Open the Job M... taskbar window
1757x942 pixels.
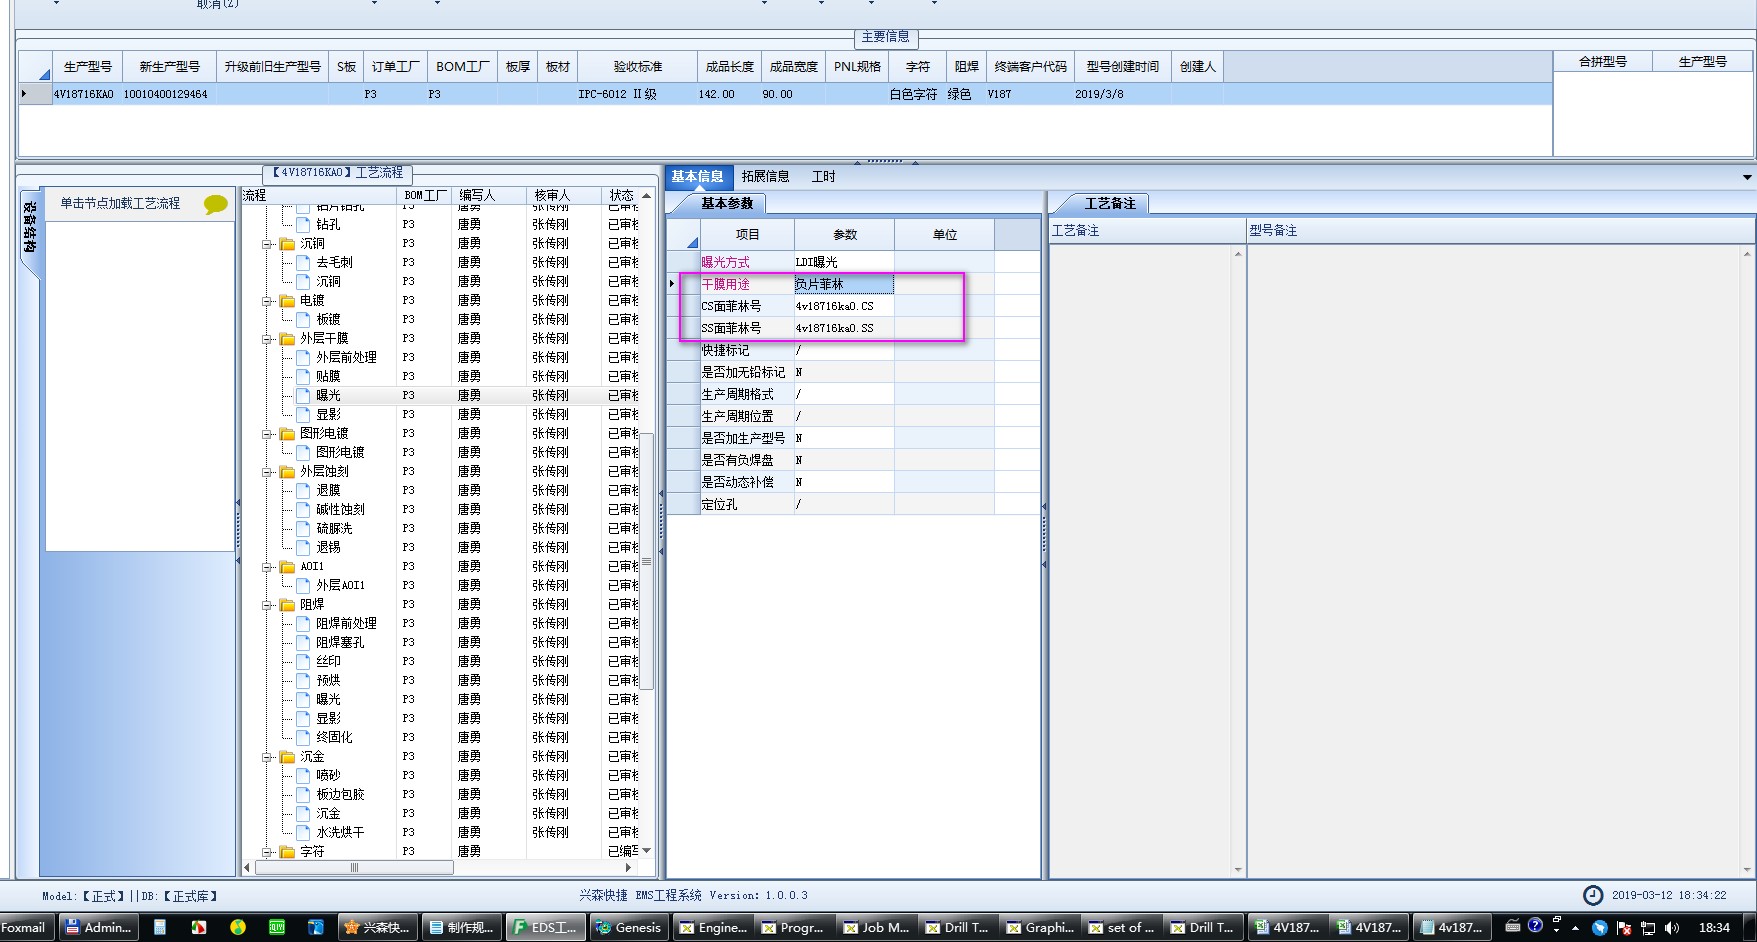click(x=877, y=927)
